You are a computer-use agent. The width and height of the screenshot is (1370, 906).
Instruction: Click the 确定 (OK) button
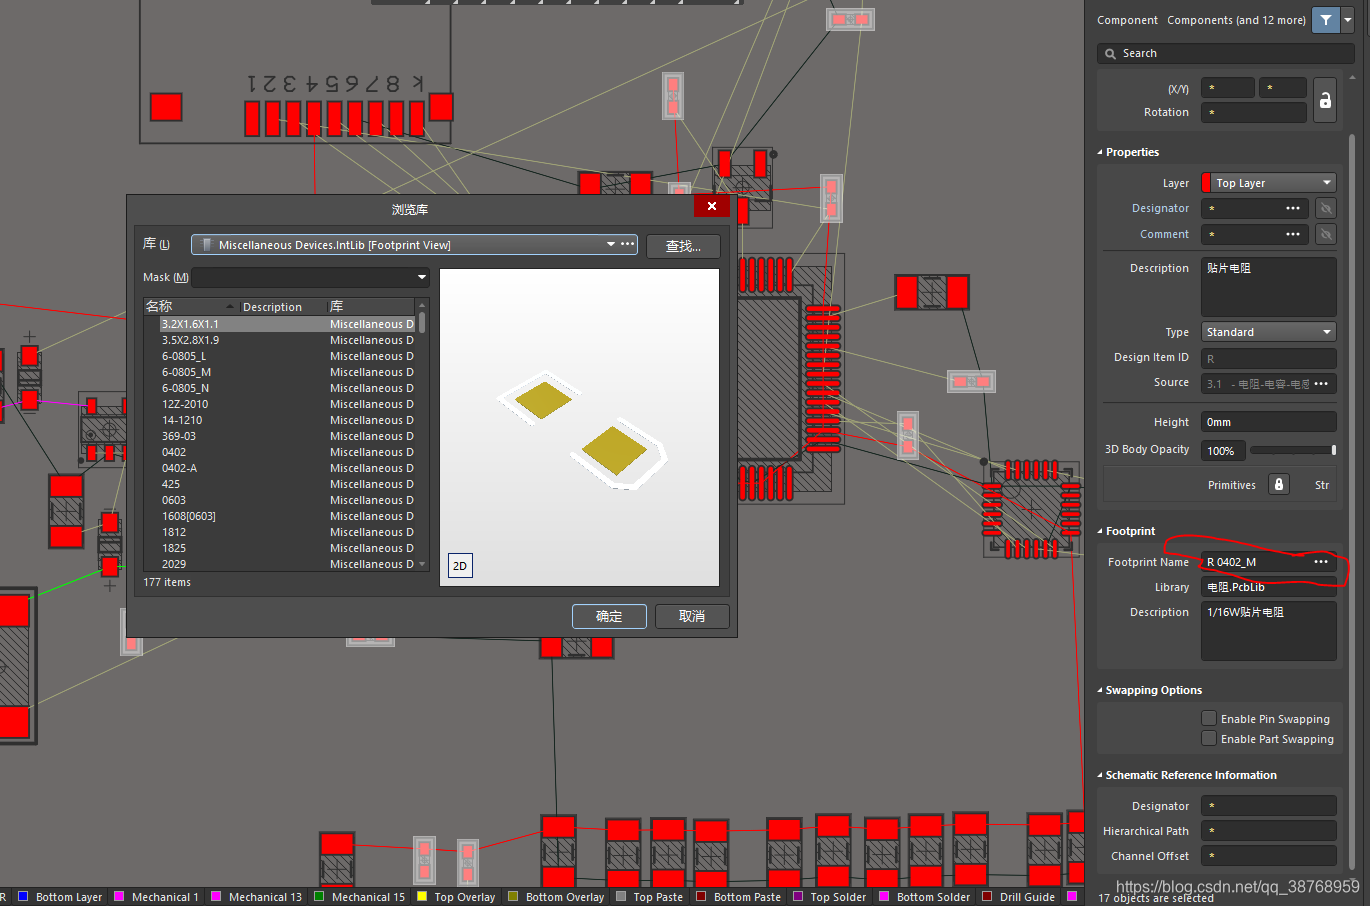click(609, 616)
